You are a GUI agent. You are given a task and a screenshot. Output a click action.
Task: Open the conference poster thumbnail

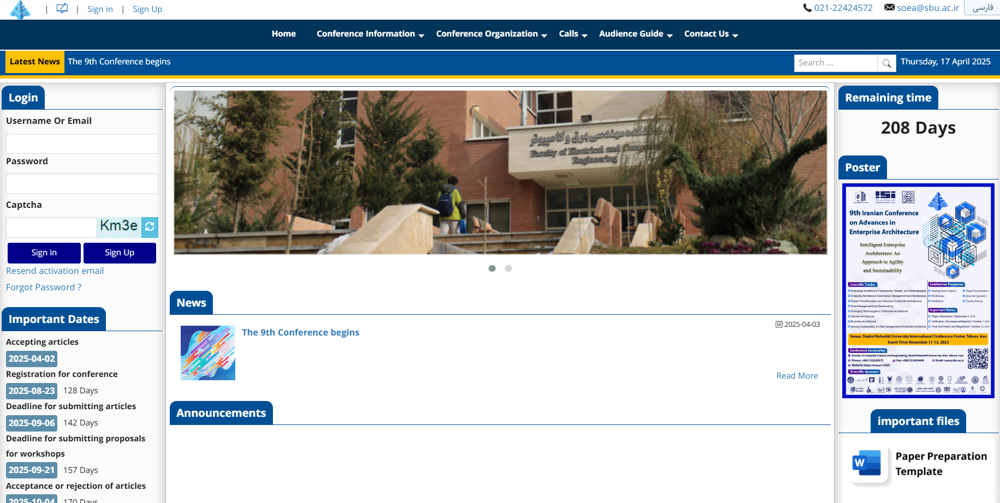pyautogui.click(x=917, y=290)
